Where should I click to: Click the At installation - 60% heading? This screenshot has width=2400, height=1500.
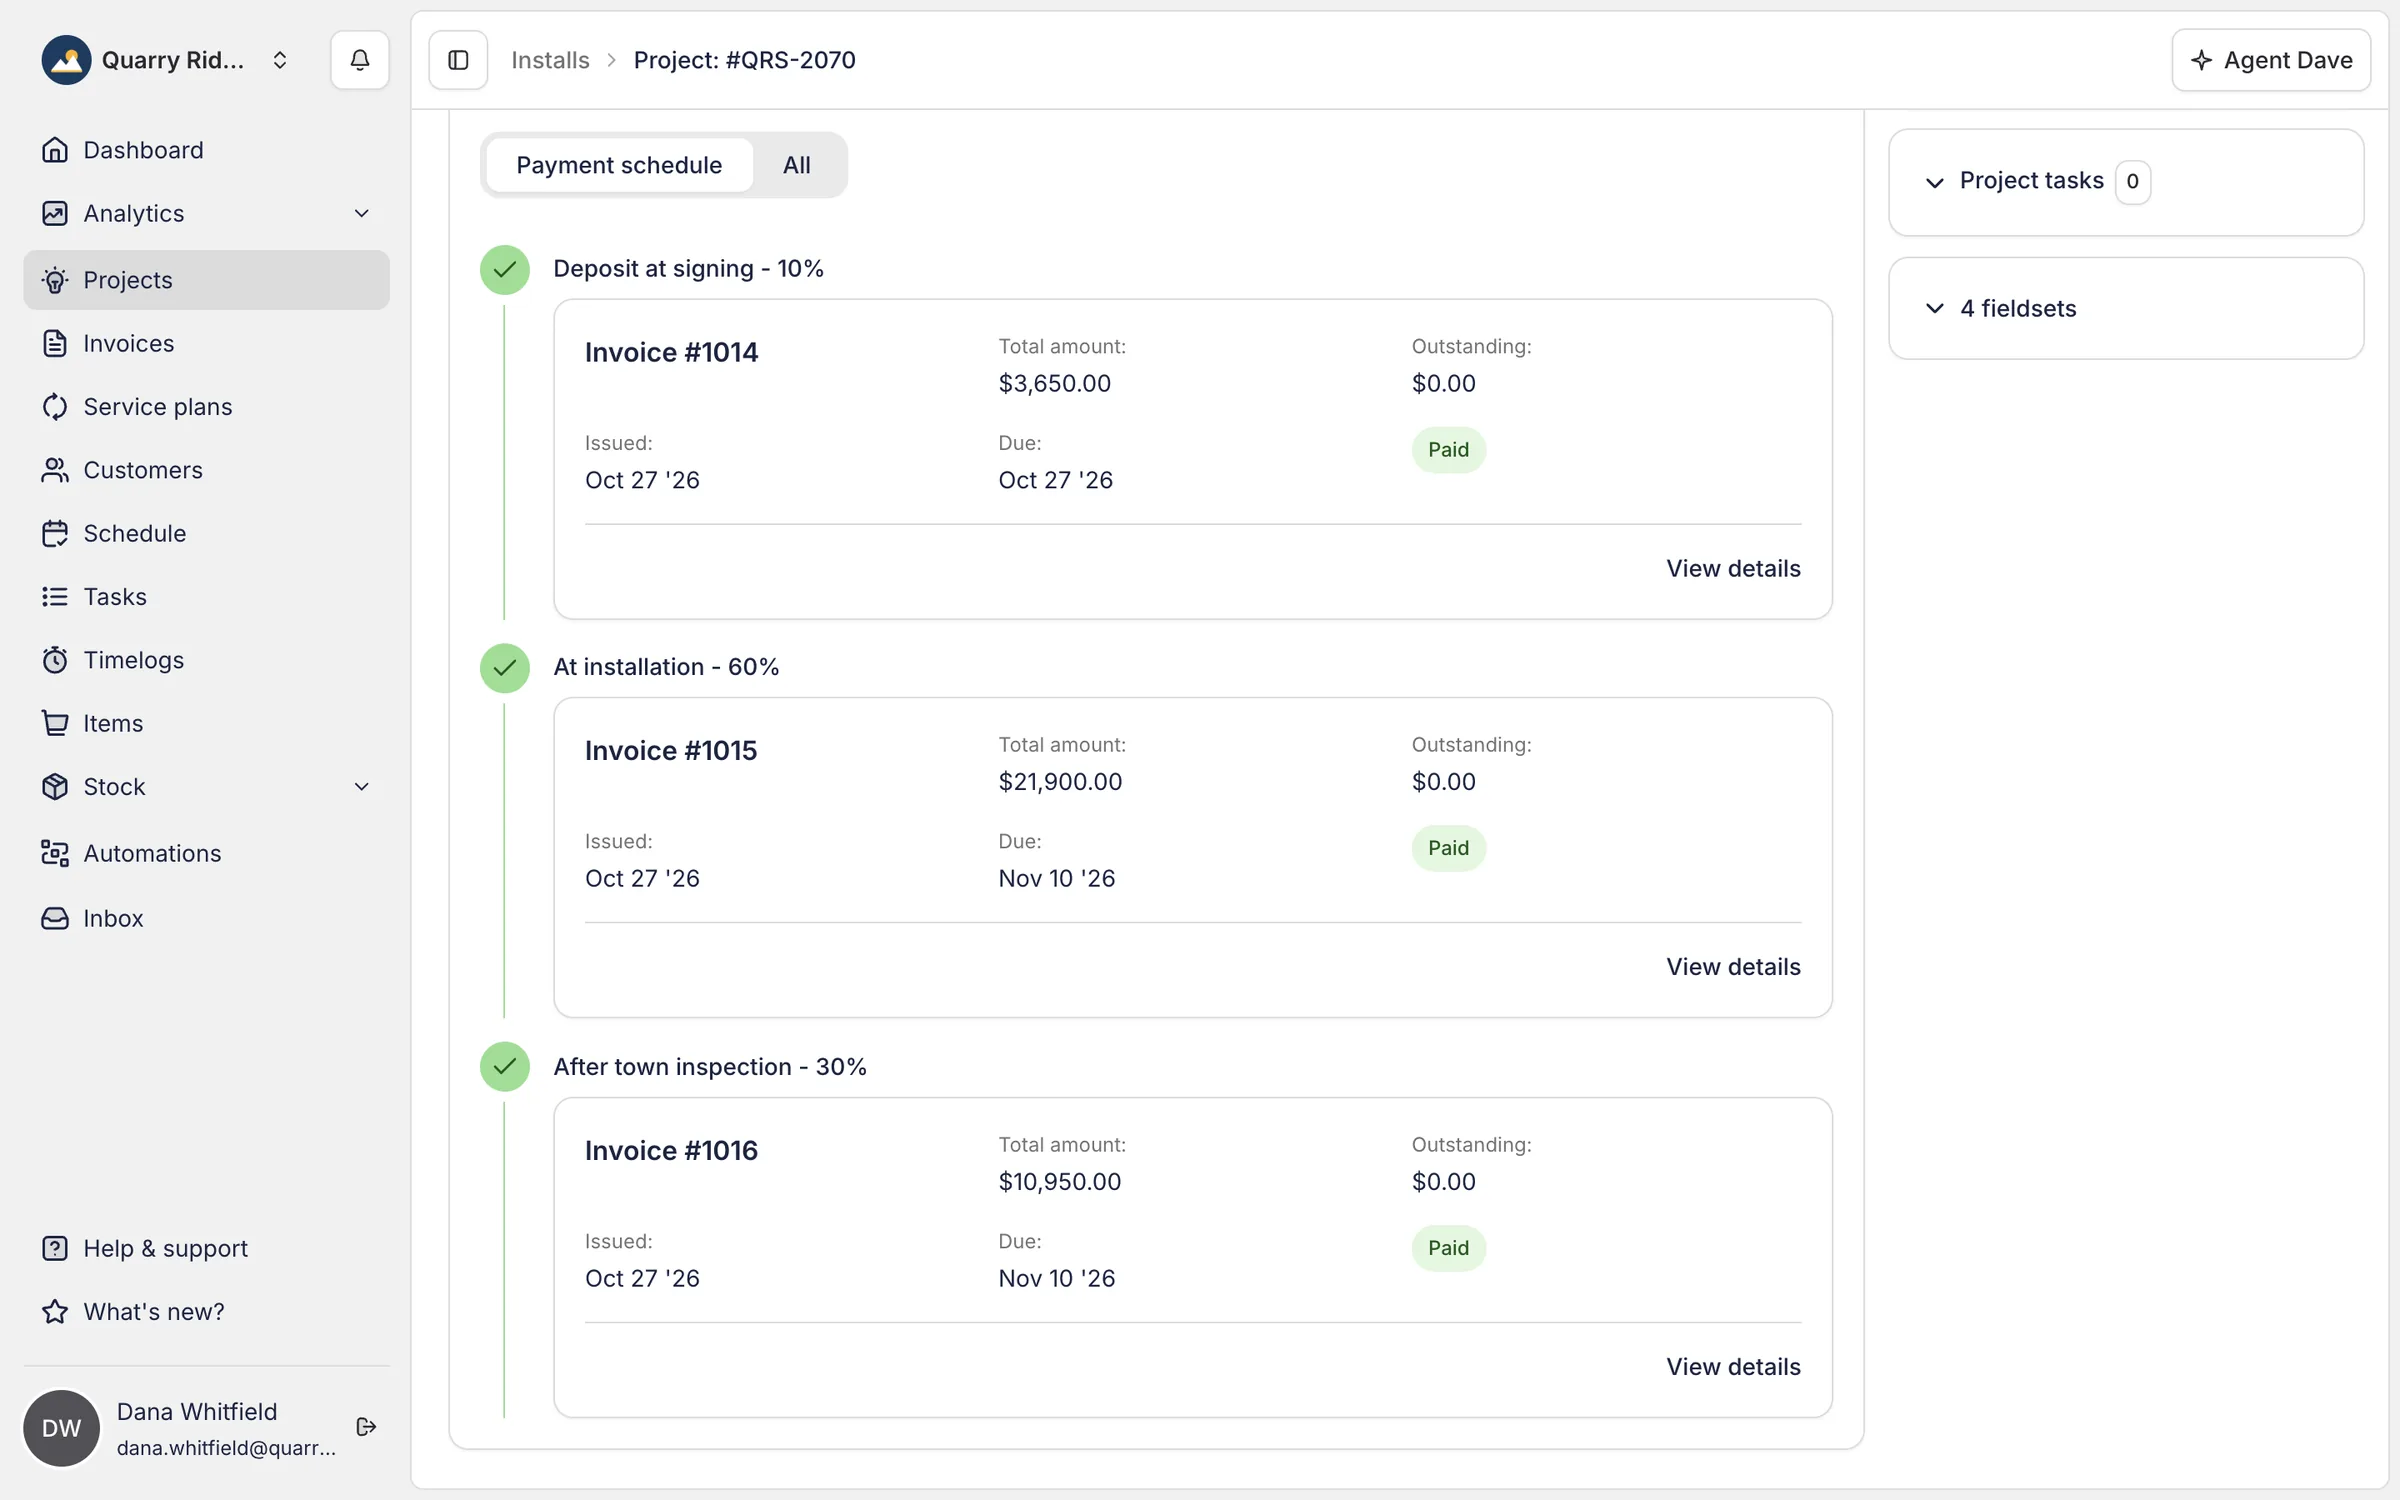[x=666, y=667]
